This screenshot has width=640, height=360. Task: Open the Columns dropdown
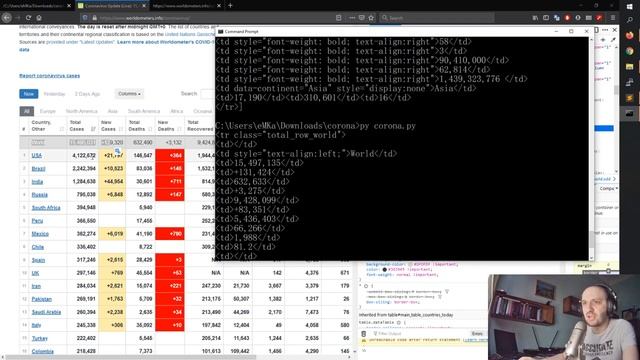[x=129, y=94]
